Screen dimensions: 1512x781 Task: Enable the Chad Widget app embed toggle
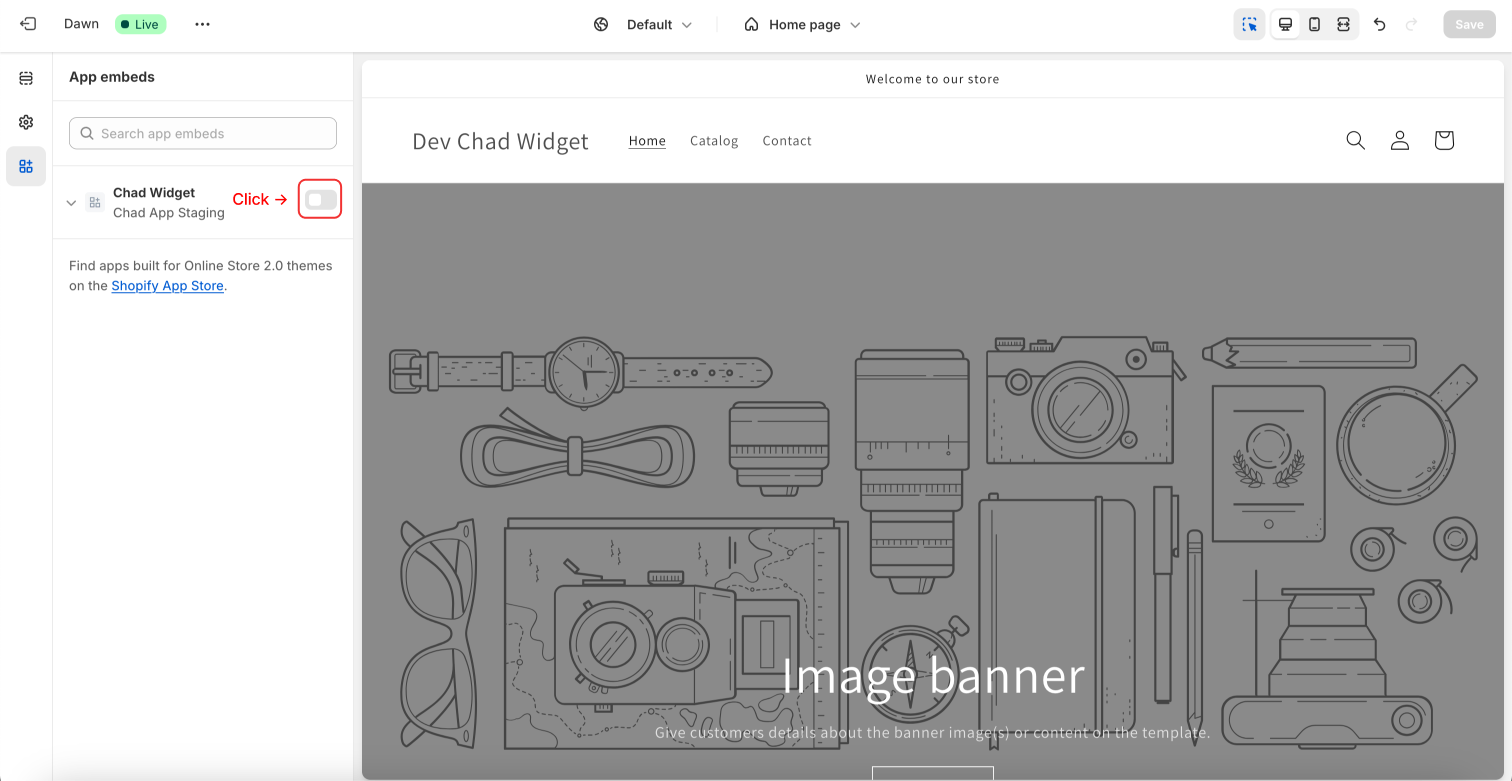tap(321, 200)
